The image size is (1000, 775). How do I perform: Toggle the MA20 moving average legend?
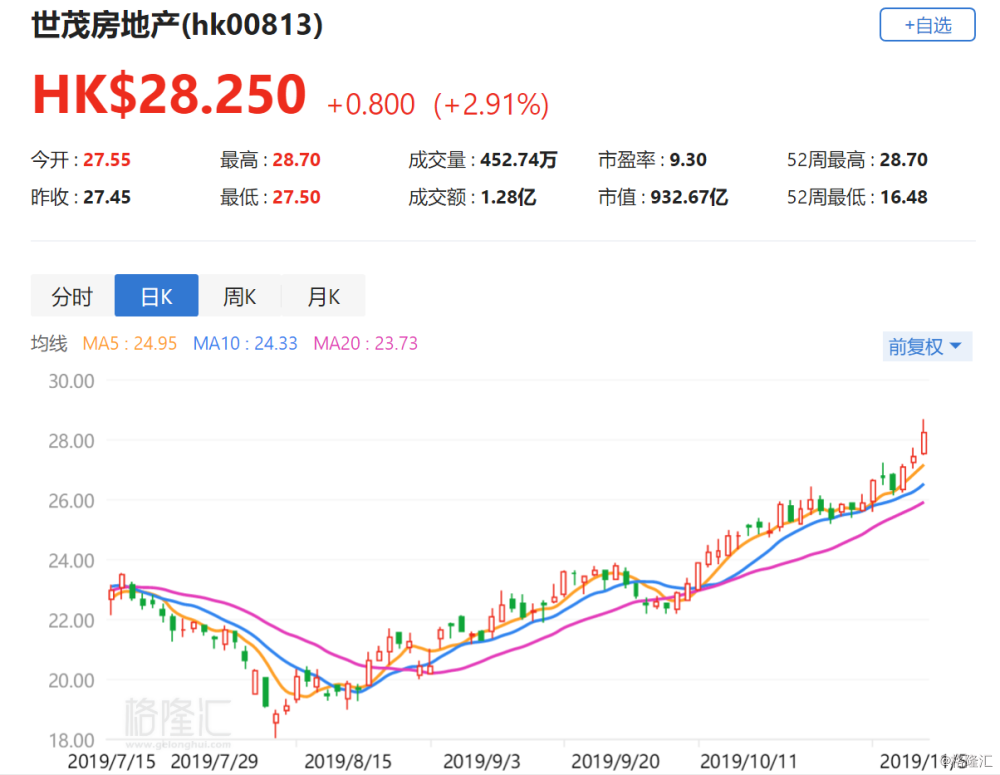coord(366,344)
